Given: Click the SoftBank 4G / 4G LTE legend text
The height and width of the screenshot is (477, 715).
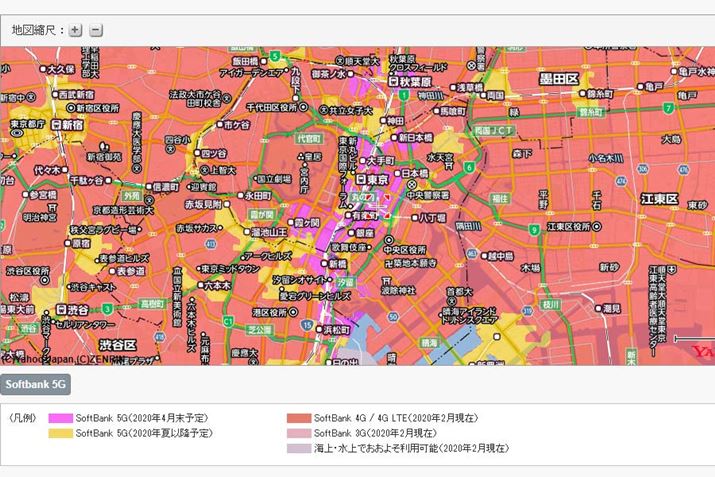Looking at the screenshot, I should pyautogui.click(x=396, y=418).
